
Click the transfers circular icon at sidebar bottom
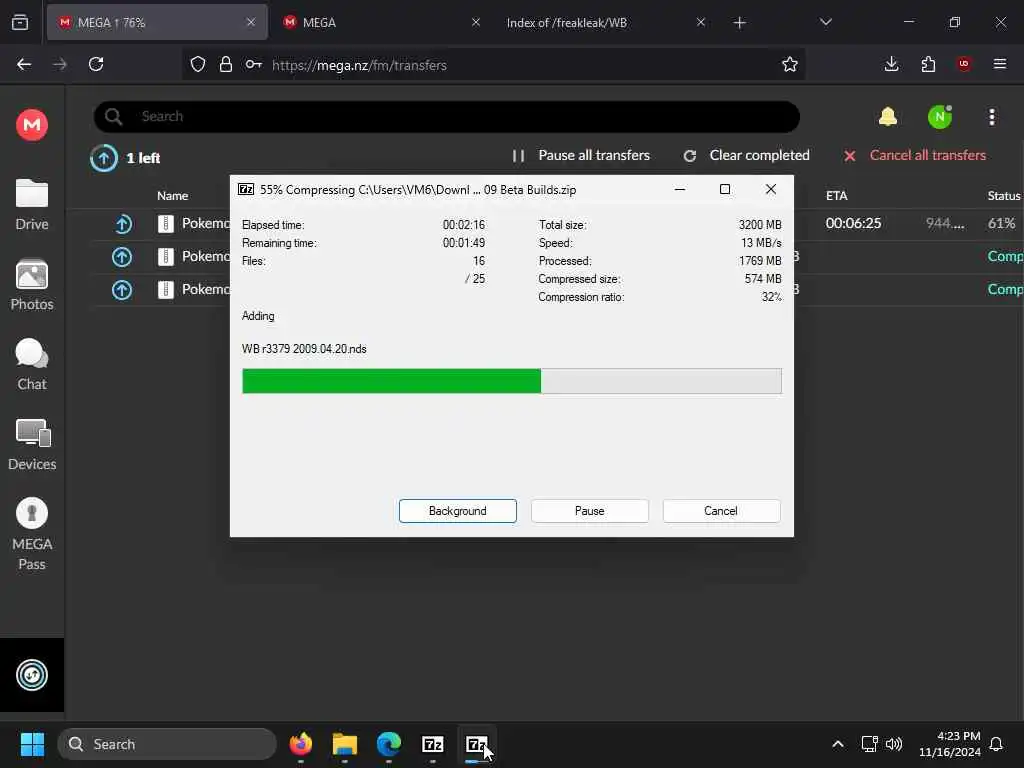[x=31, y=675]
